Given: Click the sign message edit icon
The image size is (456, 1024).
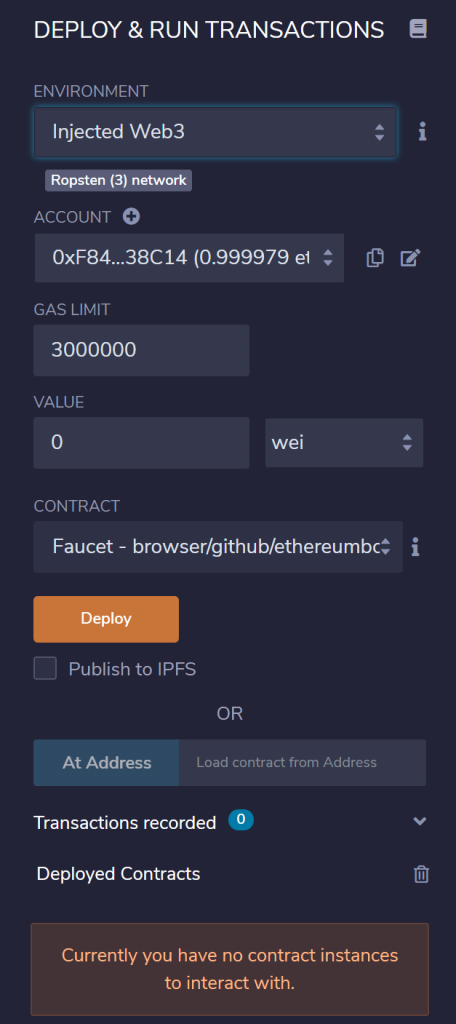Looking at the screenshot, I should pyautogui.click(x=410, y=258).
